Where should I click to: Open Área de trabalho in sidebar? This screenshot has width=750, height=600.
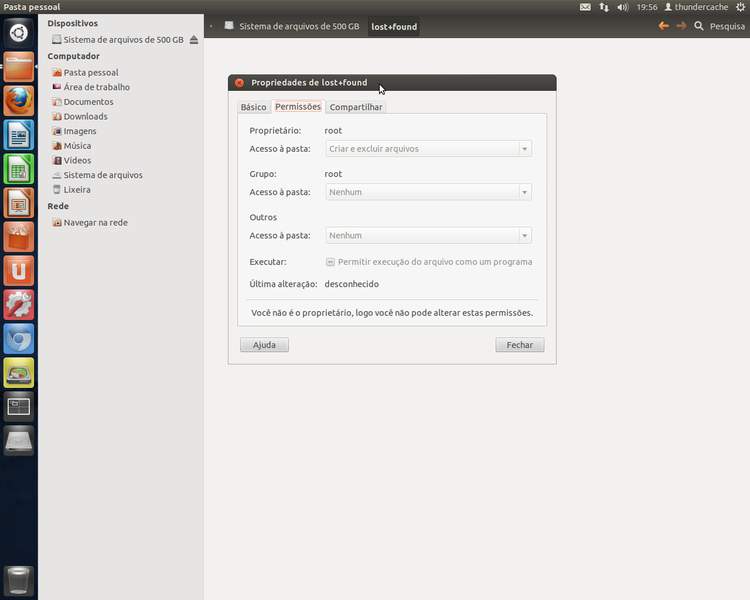coord(91,87)
